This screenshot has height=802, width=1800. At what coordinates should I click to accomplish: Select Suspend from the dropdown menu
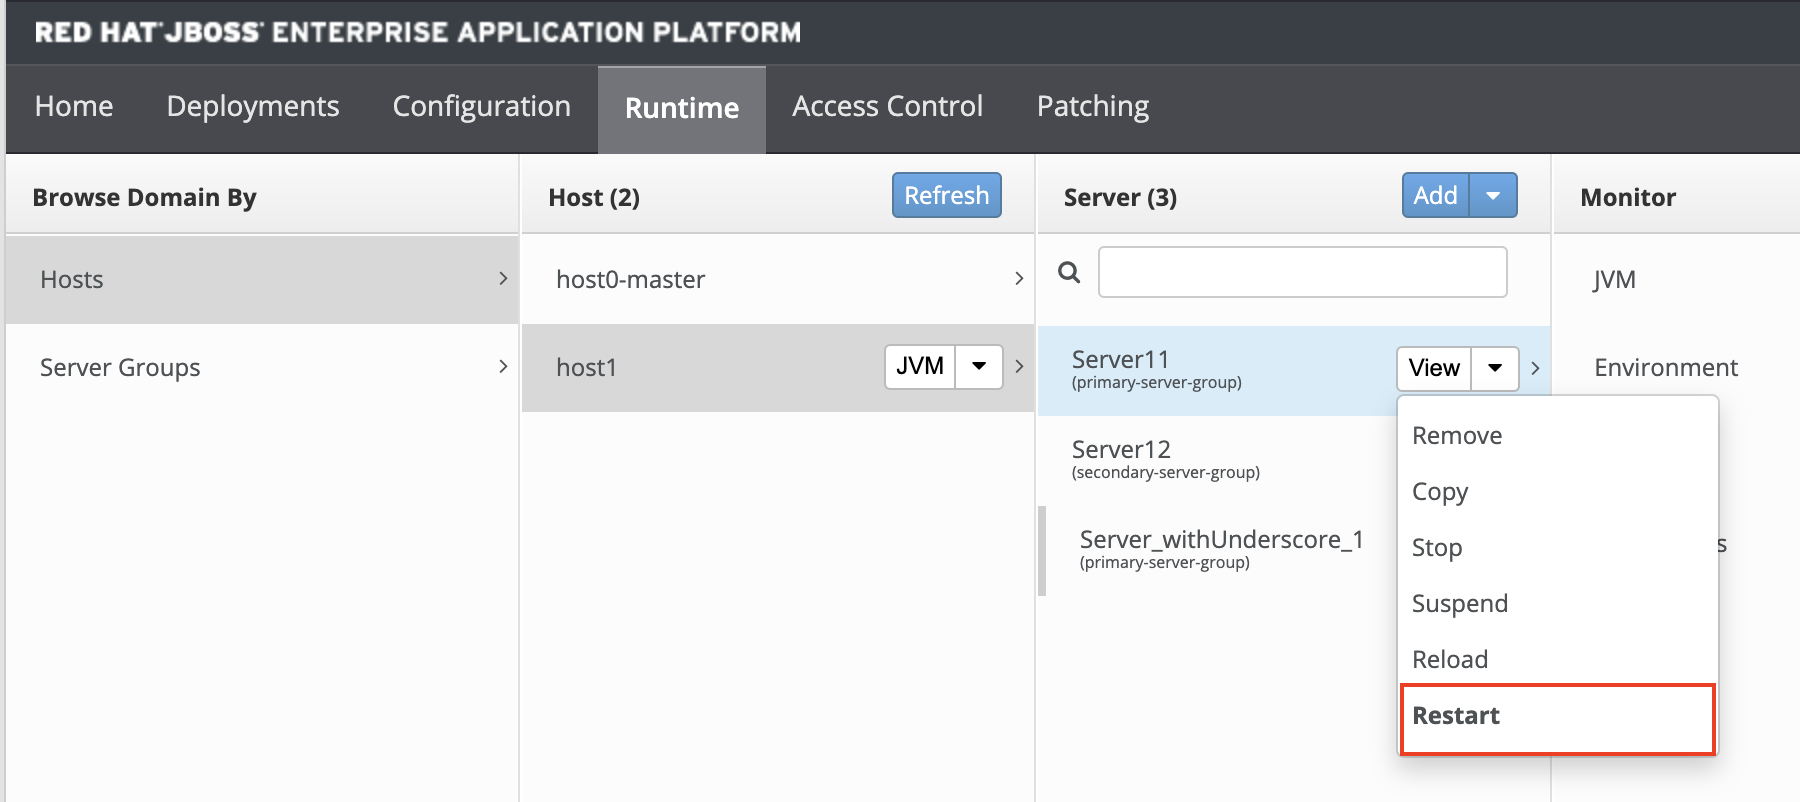tap(1460, 604)
